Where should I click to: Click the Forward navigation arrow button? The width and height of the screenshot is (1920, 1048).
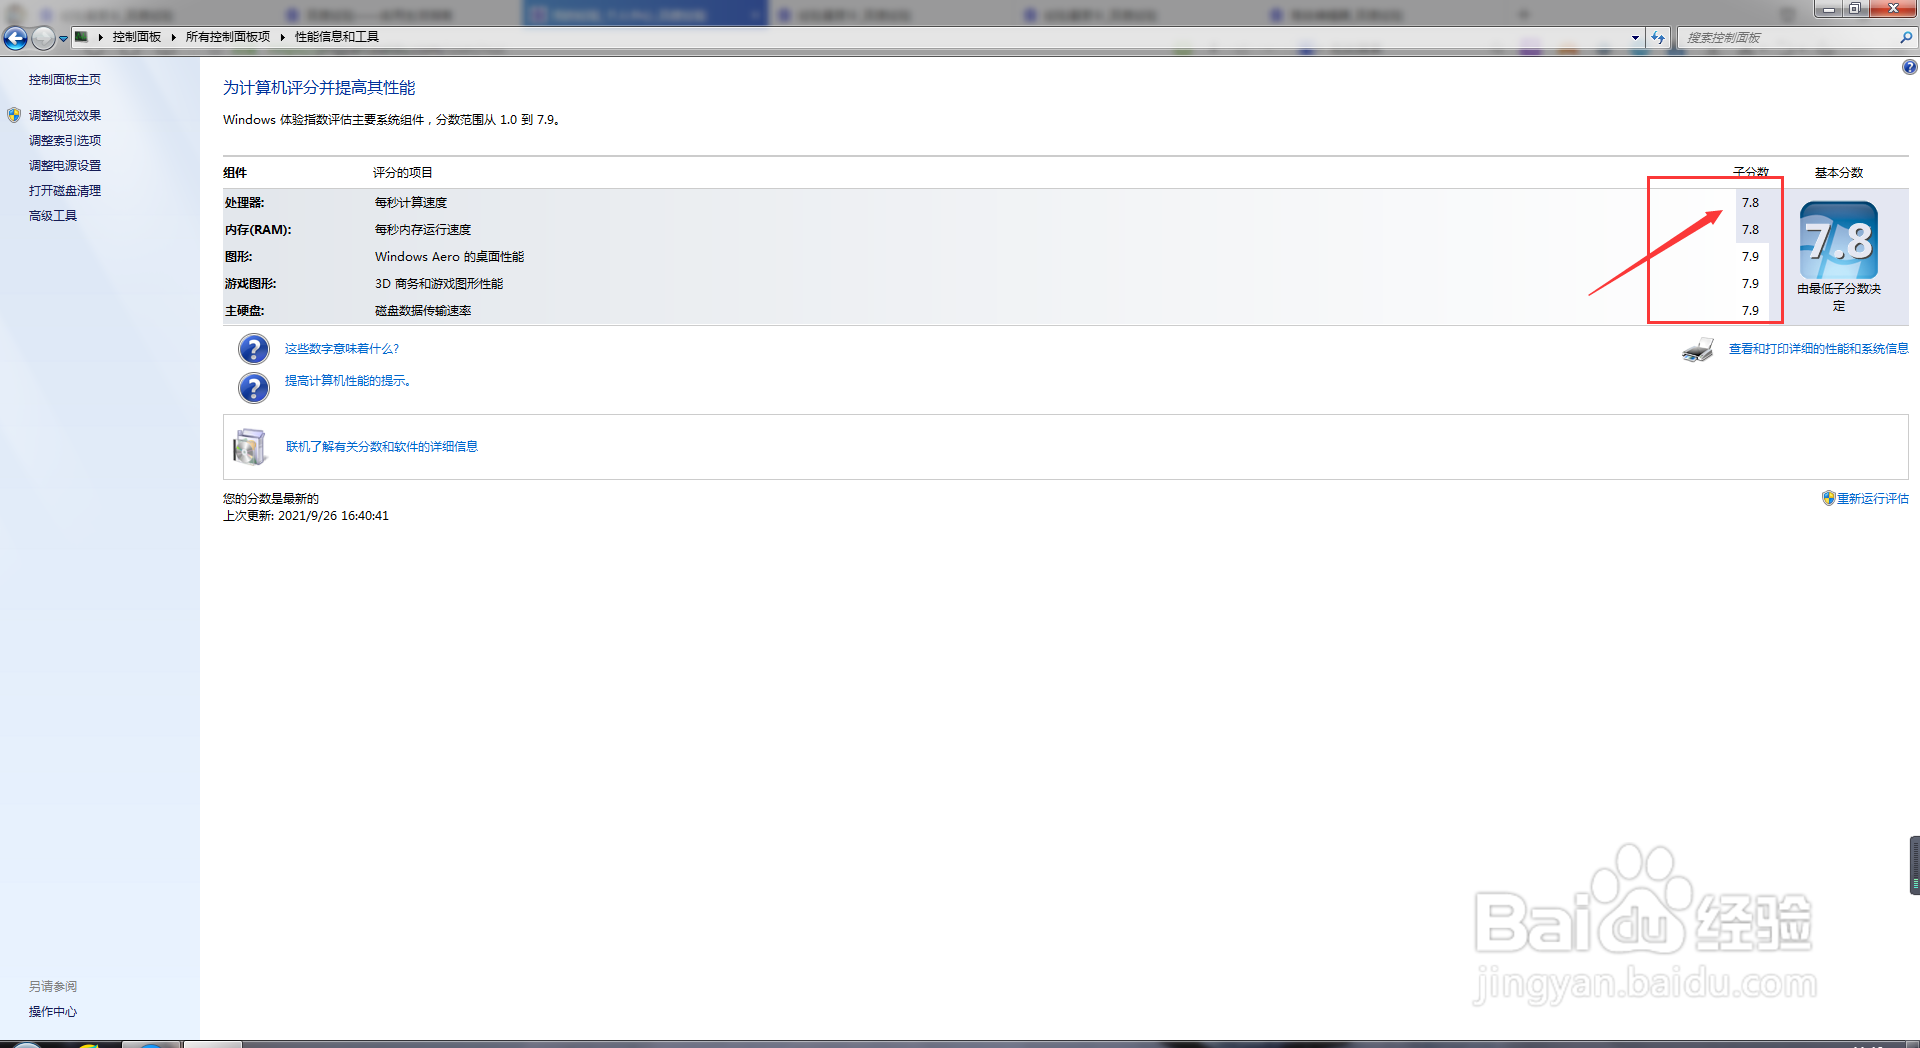[43, 38]
